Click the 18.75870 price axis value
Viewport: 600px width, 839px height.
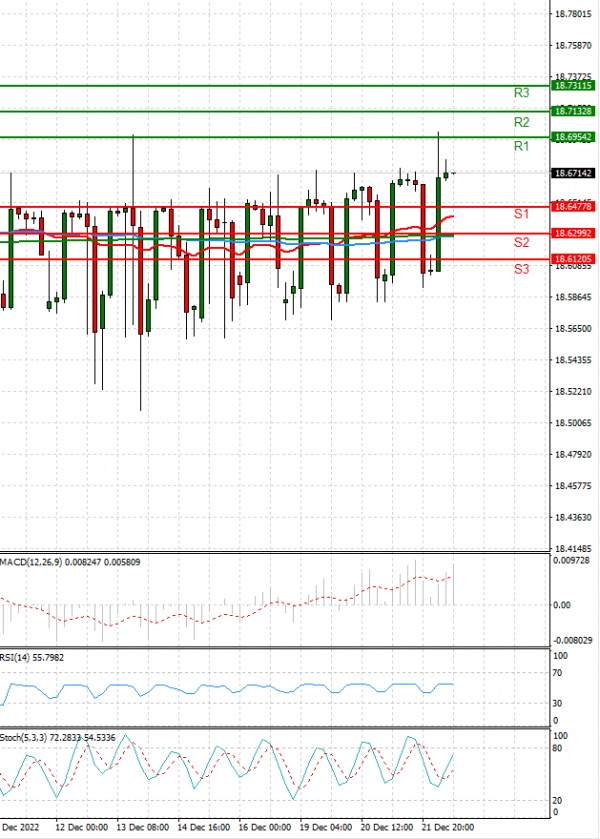coord(573,46)
